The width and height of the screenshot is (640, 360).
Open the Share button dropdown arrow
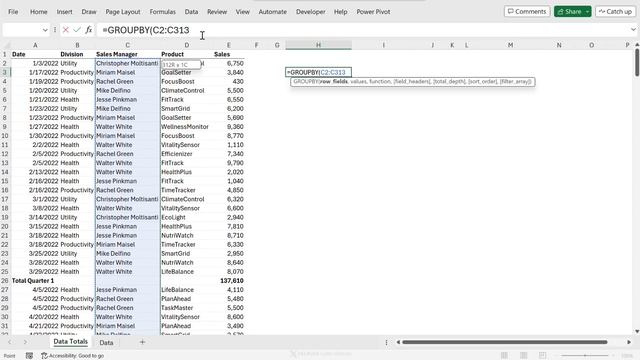tap(587, 11)
